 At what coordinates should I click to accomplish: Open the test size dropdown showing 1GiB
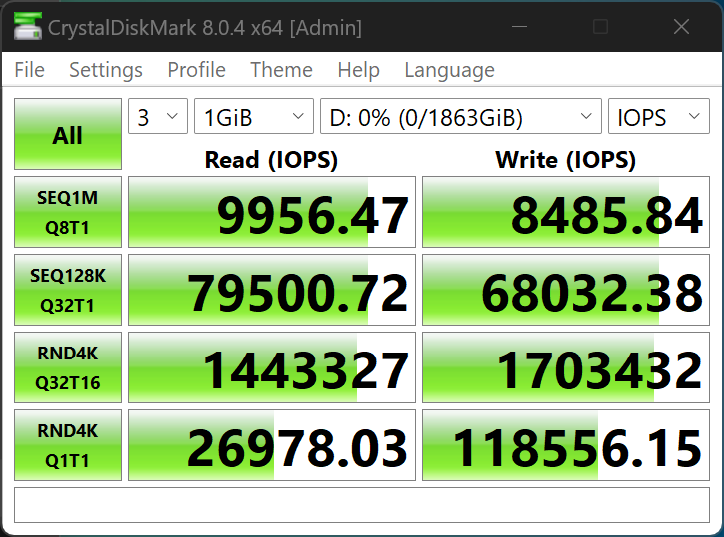[x=254, y=116]
